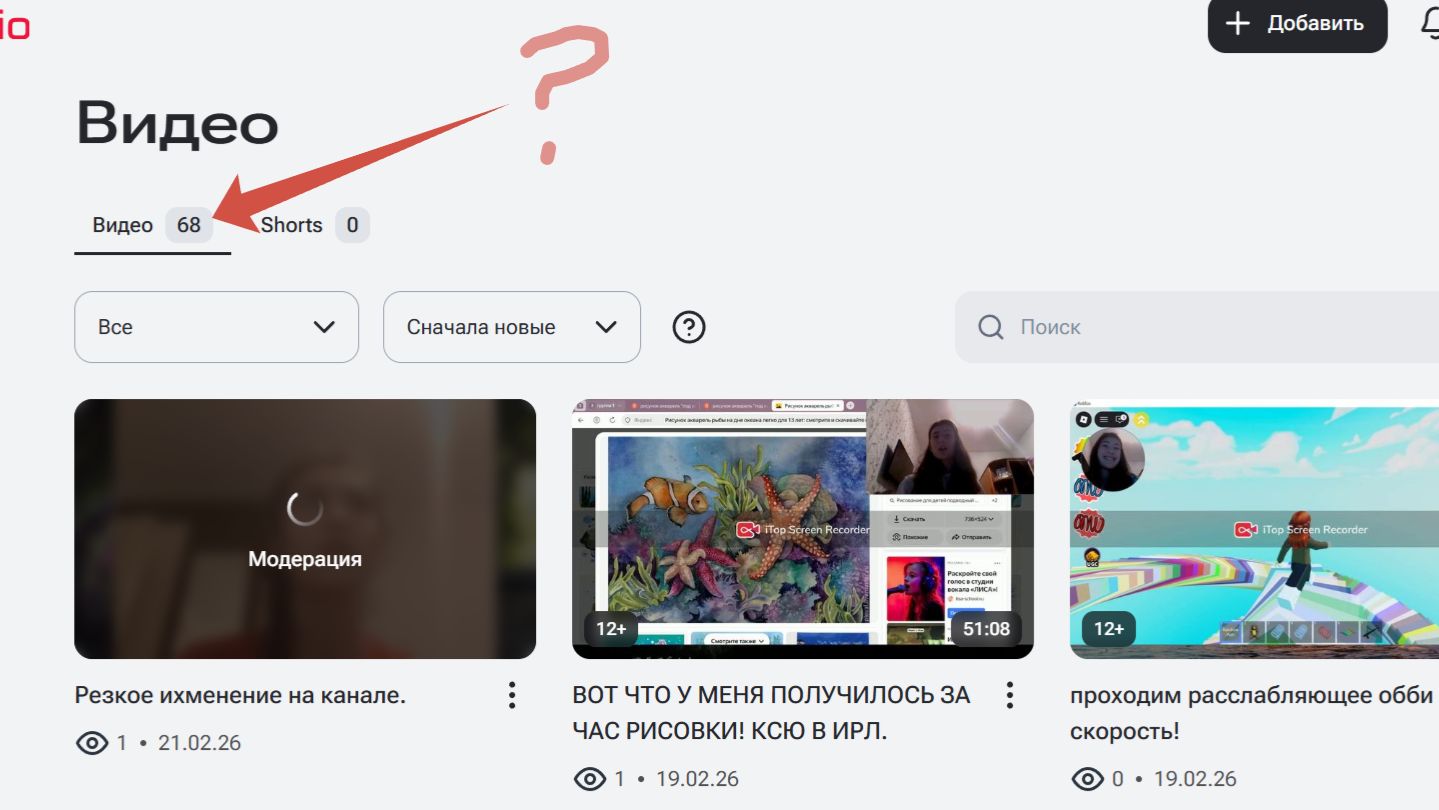
Task: Click the Видео page heading
Action: tap(177, 123)
